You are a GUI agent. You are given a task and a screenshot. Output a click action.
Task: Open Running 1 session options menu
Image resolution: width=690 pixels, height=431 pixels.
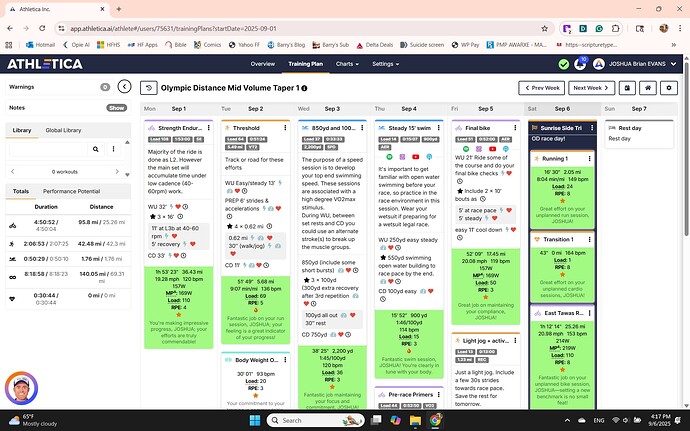pyautogui.click(x=590, y=158)
